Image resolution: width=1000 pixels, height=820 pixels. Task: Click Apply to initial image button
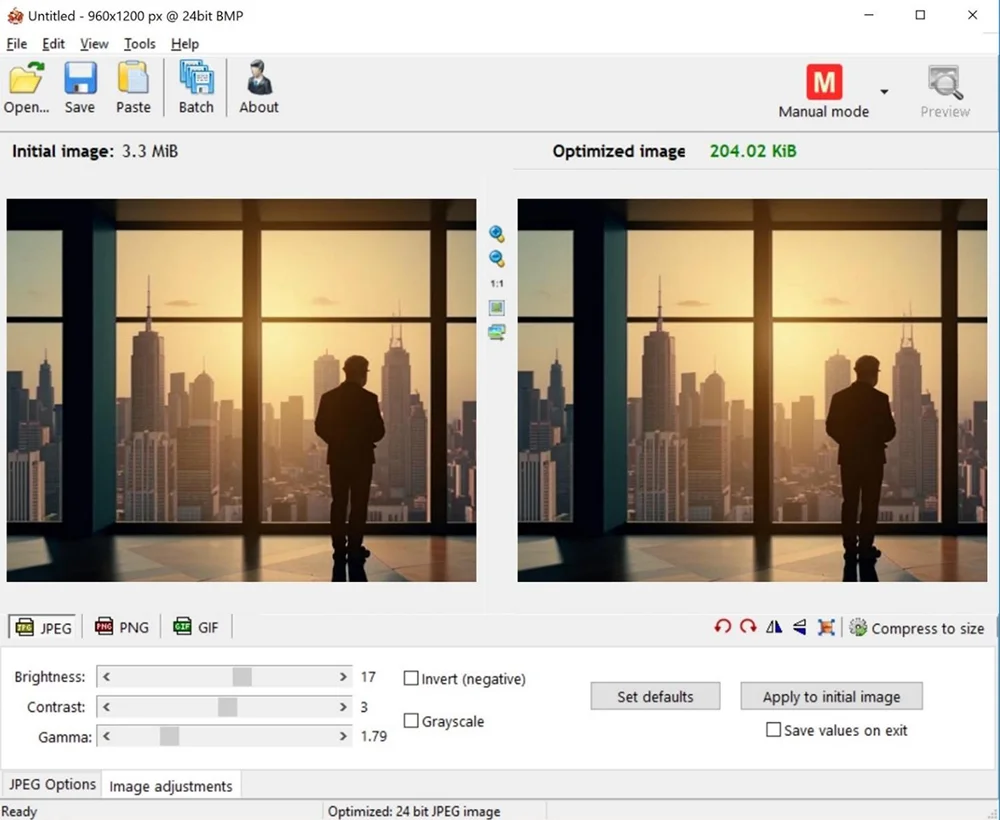[831, 697]
